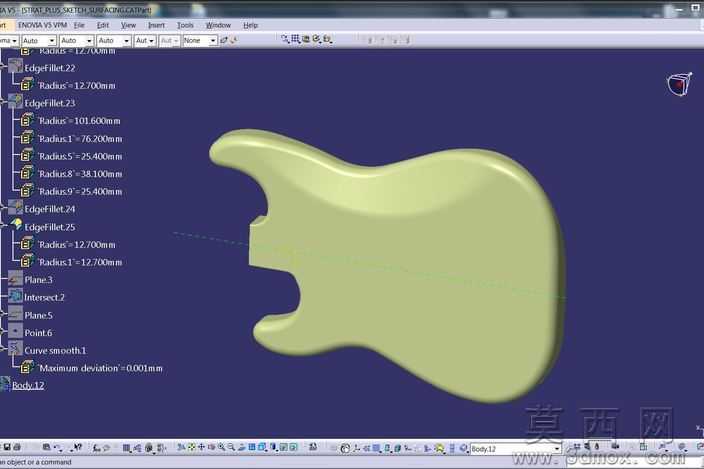Open the View menu

128,25
